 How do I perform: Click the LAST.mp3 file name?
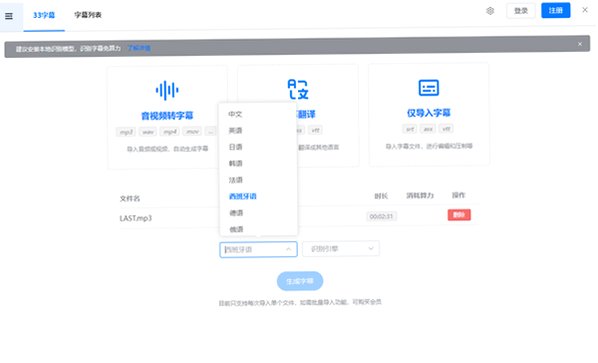point(136,218)
